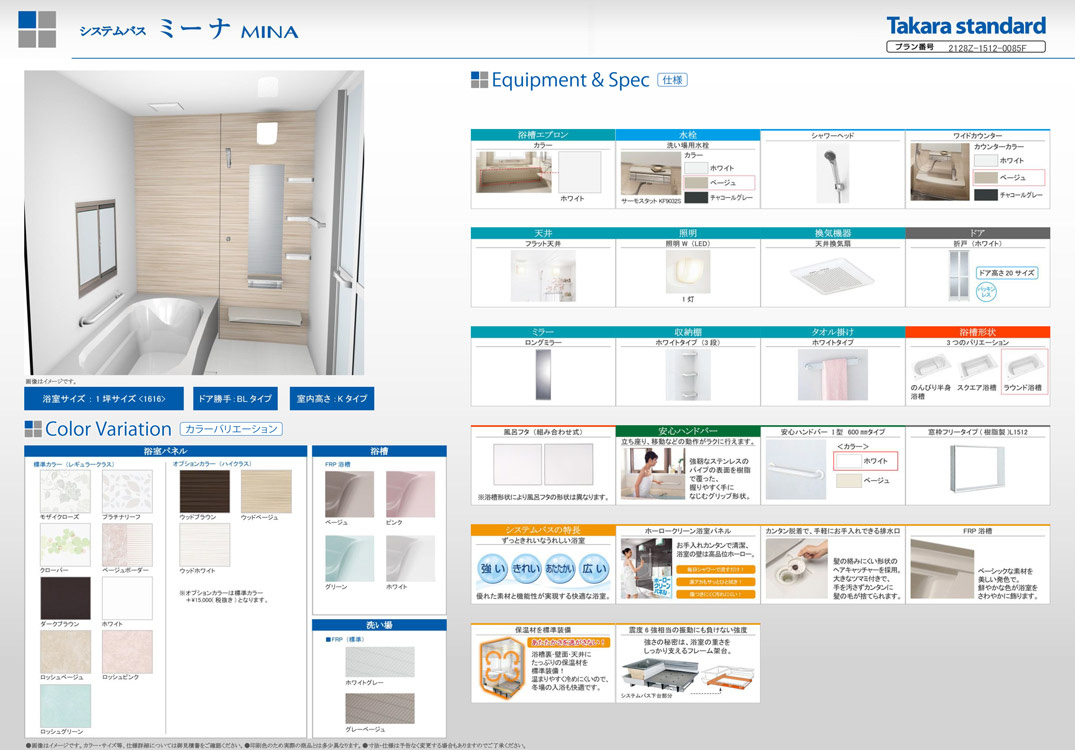Select the ピンク FRP bathtub color

410,494
